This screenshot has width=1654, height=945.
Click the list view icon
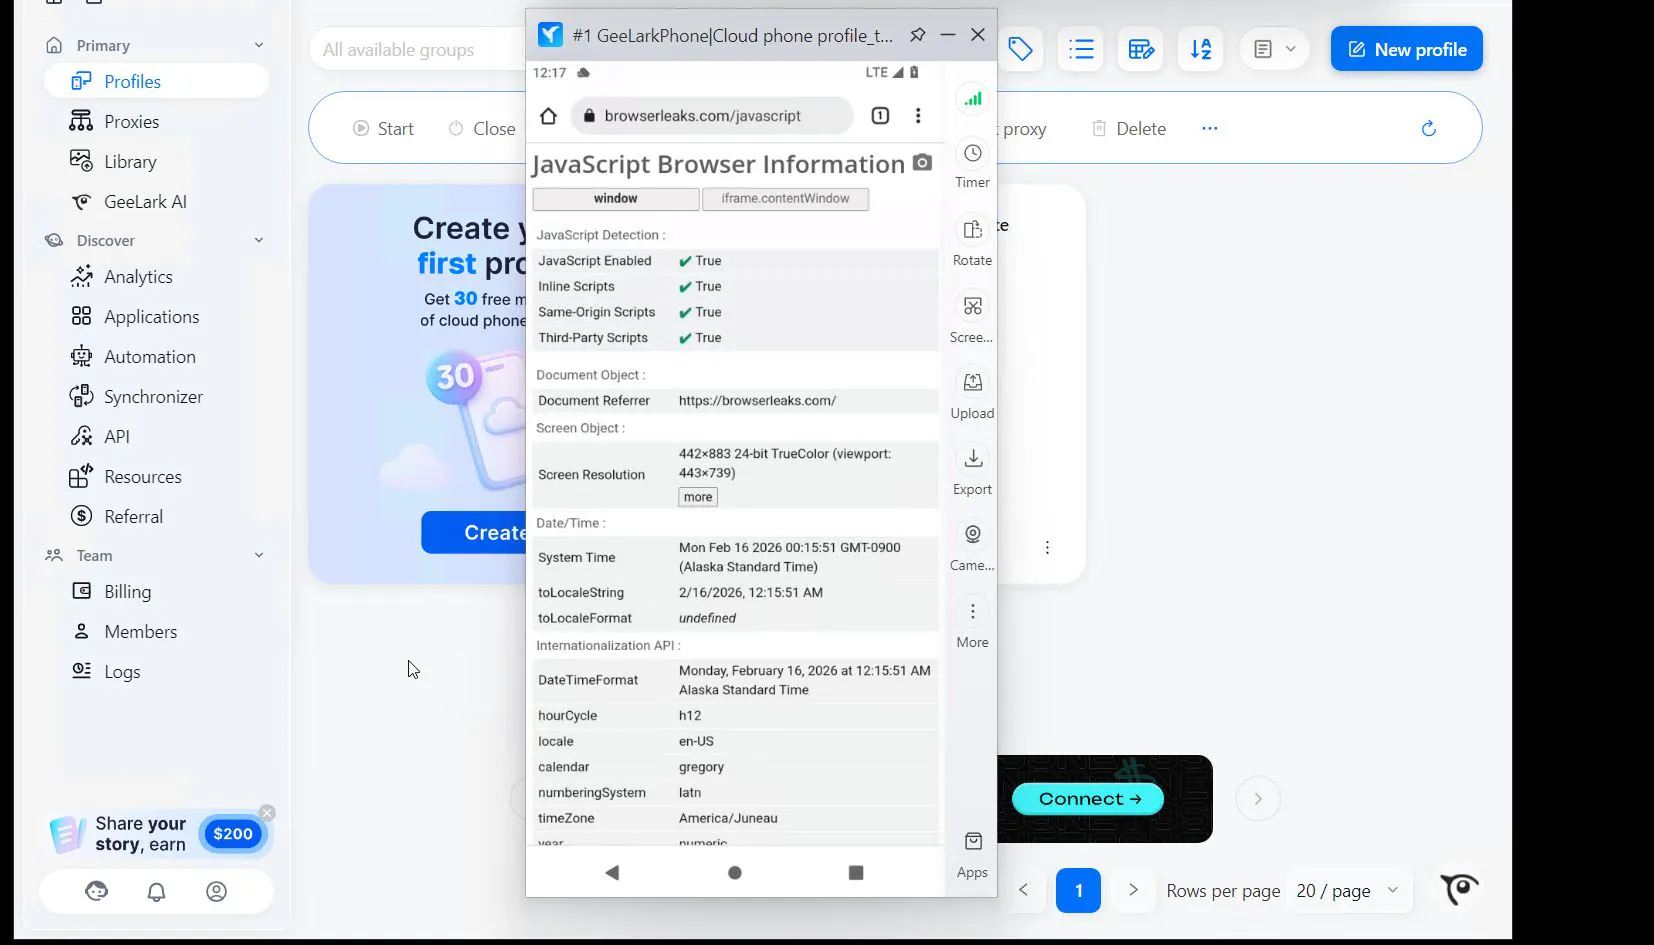click(x=1081, y=49)
